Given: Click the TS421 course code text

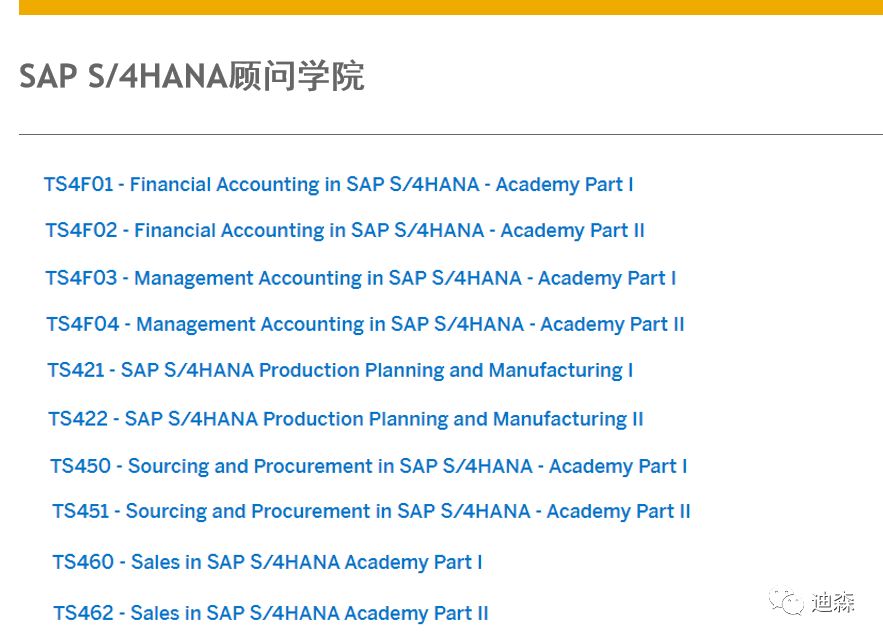Looking at the screenshot, I should 76,371.
